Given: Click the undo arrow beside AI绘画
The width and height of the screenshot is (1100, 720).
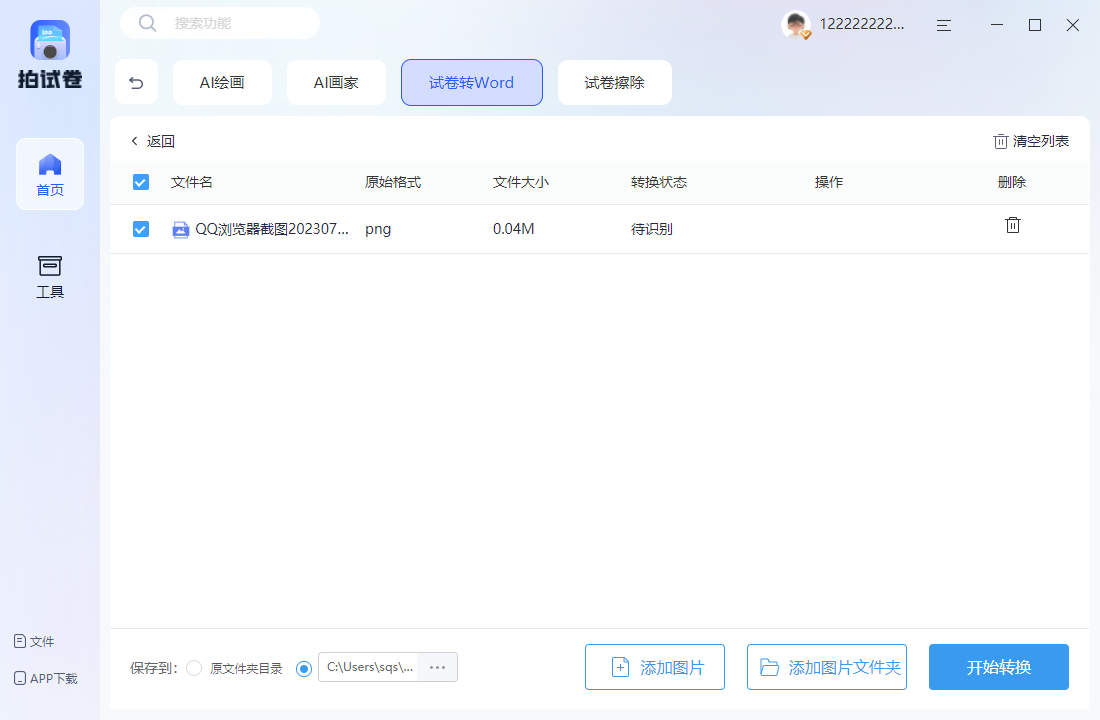Looking at the screenshot, I should coord(136,82).
